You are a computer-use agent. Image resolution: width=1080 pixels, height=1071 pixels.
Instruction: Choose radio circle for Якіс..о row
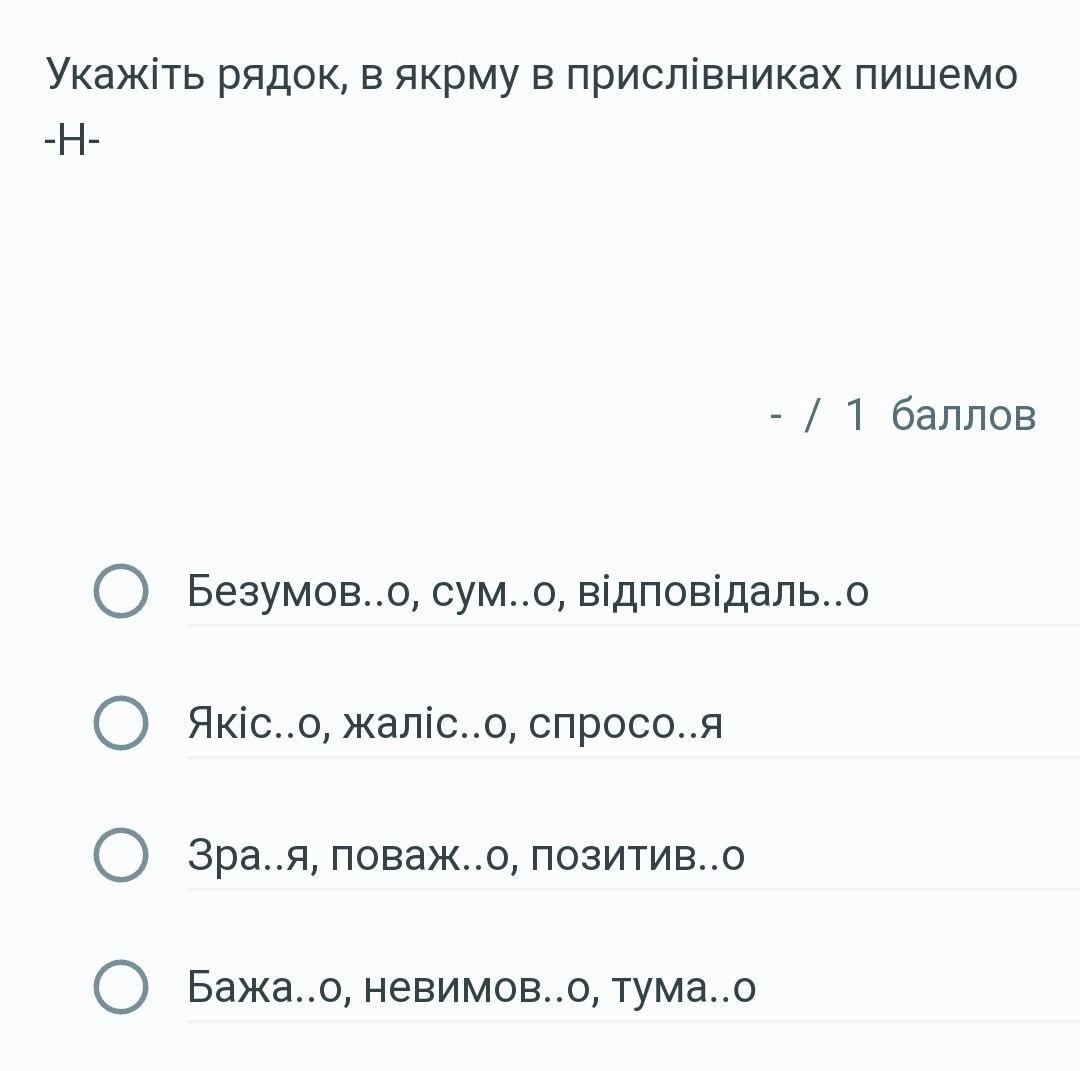tap(121, 723)
